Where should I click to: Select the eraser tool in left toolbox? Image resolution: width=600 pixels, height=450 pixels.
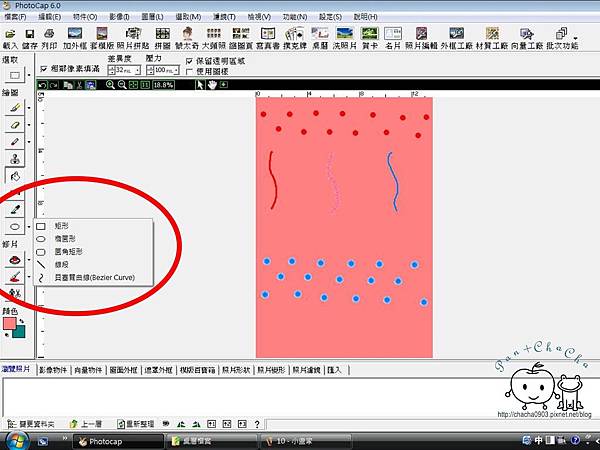15,125
